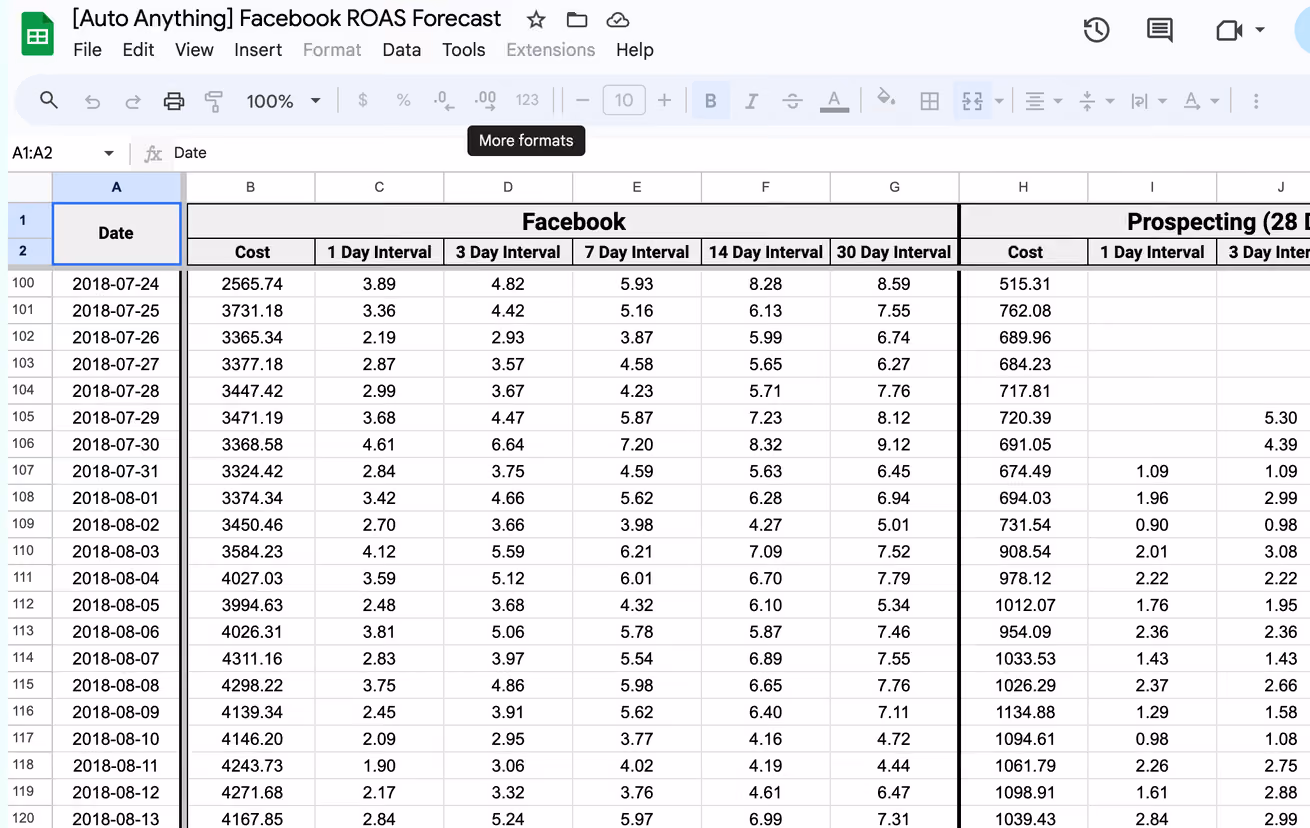Select 7 Day Interval header under Facebook
This screenshot has width=1310, height=828.
pos(637,252)
